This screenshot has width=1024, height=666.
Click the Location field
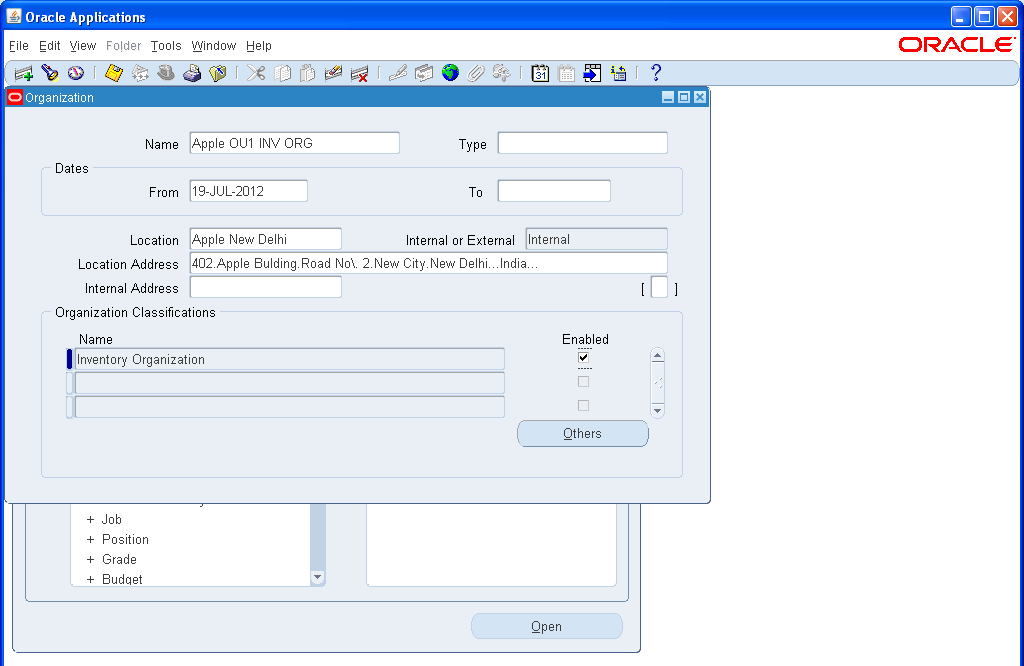[x=265, y=239]
